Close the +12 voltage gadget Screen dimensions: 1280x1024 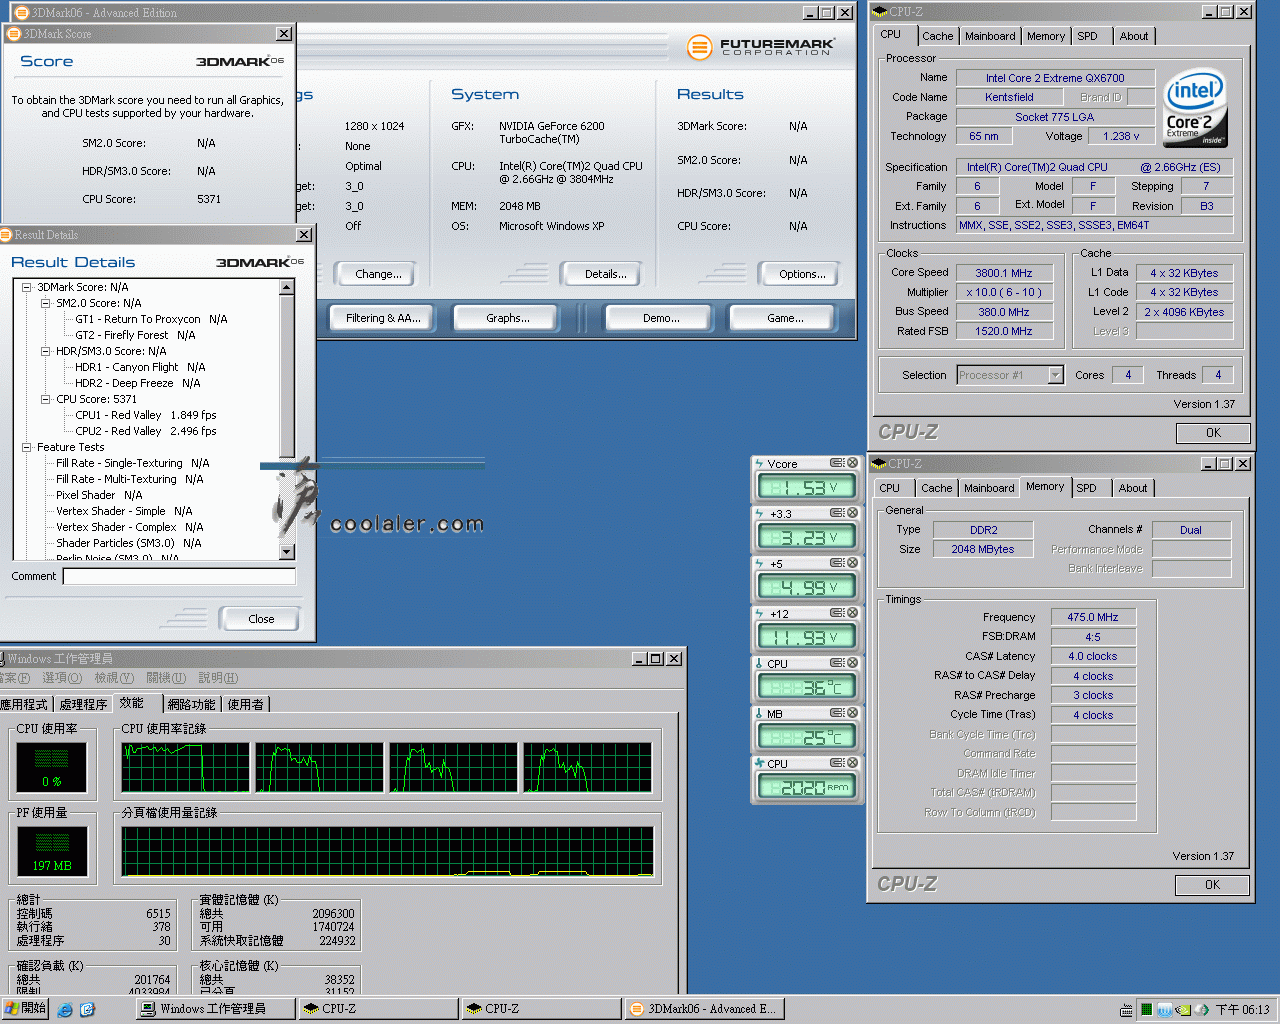point(853,613)
